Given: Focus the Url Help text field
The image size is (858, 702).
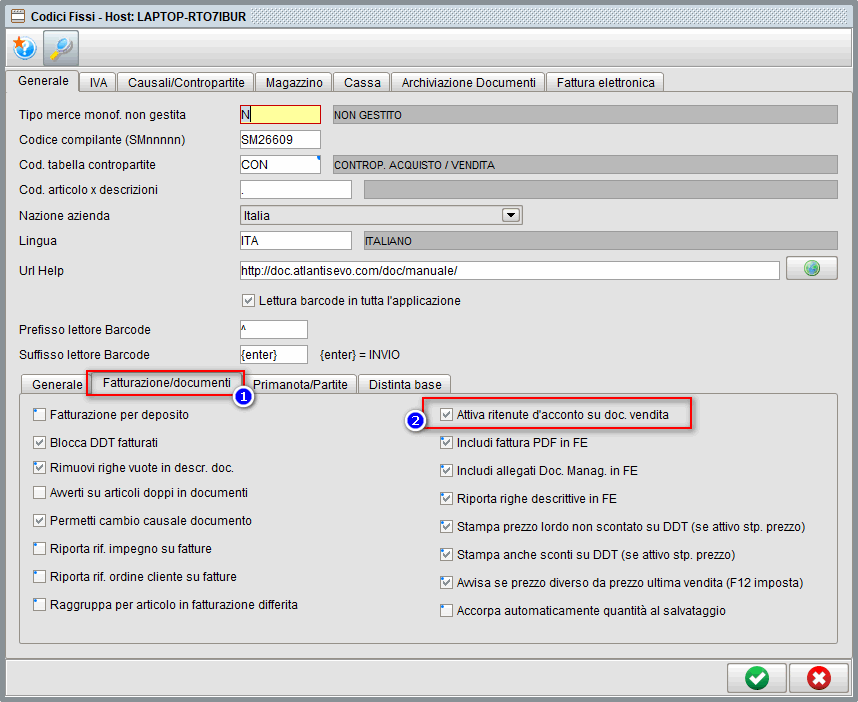Looking at the screenshot, I should (509, 270).
